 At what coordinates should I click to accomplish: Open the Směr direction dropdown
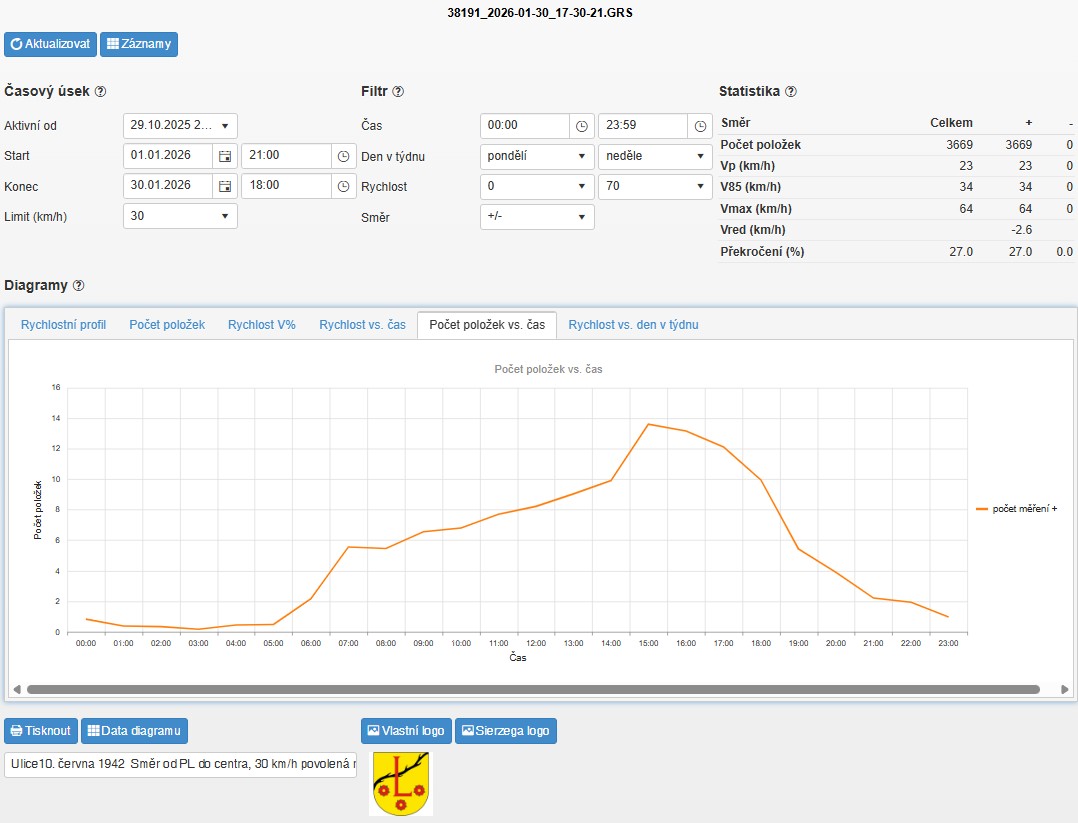pyautogui.click(x=537, y=217)
